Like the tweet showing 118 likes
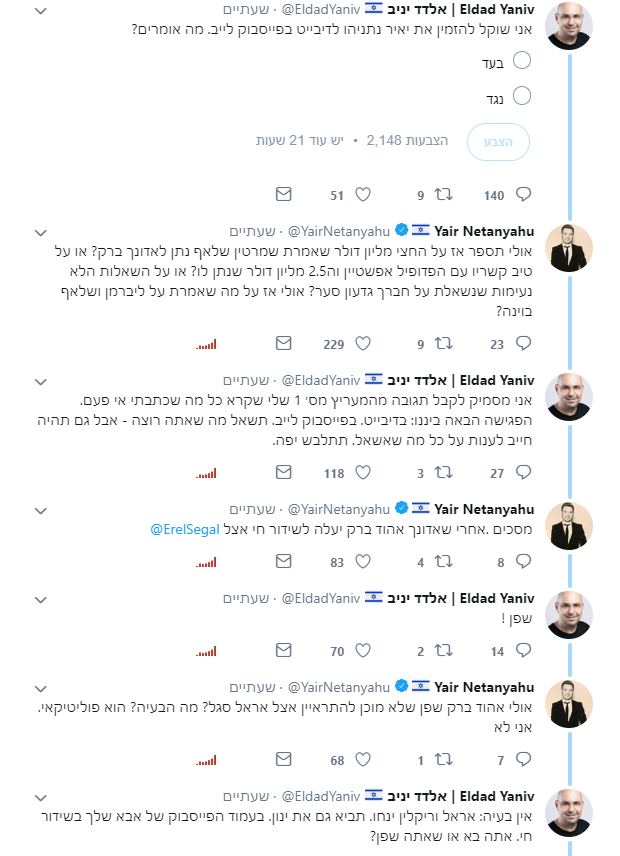The height and width of the screenshot is (856, 620). [363, 473]
